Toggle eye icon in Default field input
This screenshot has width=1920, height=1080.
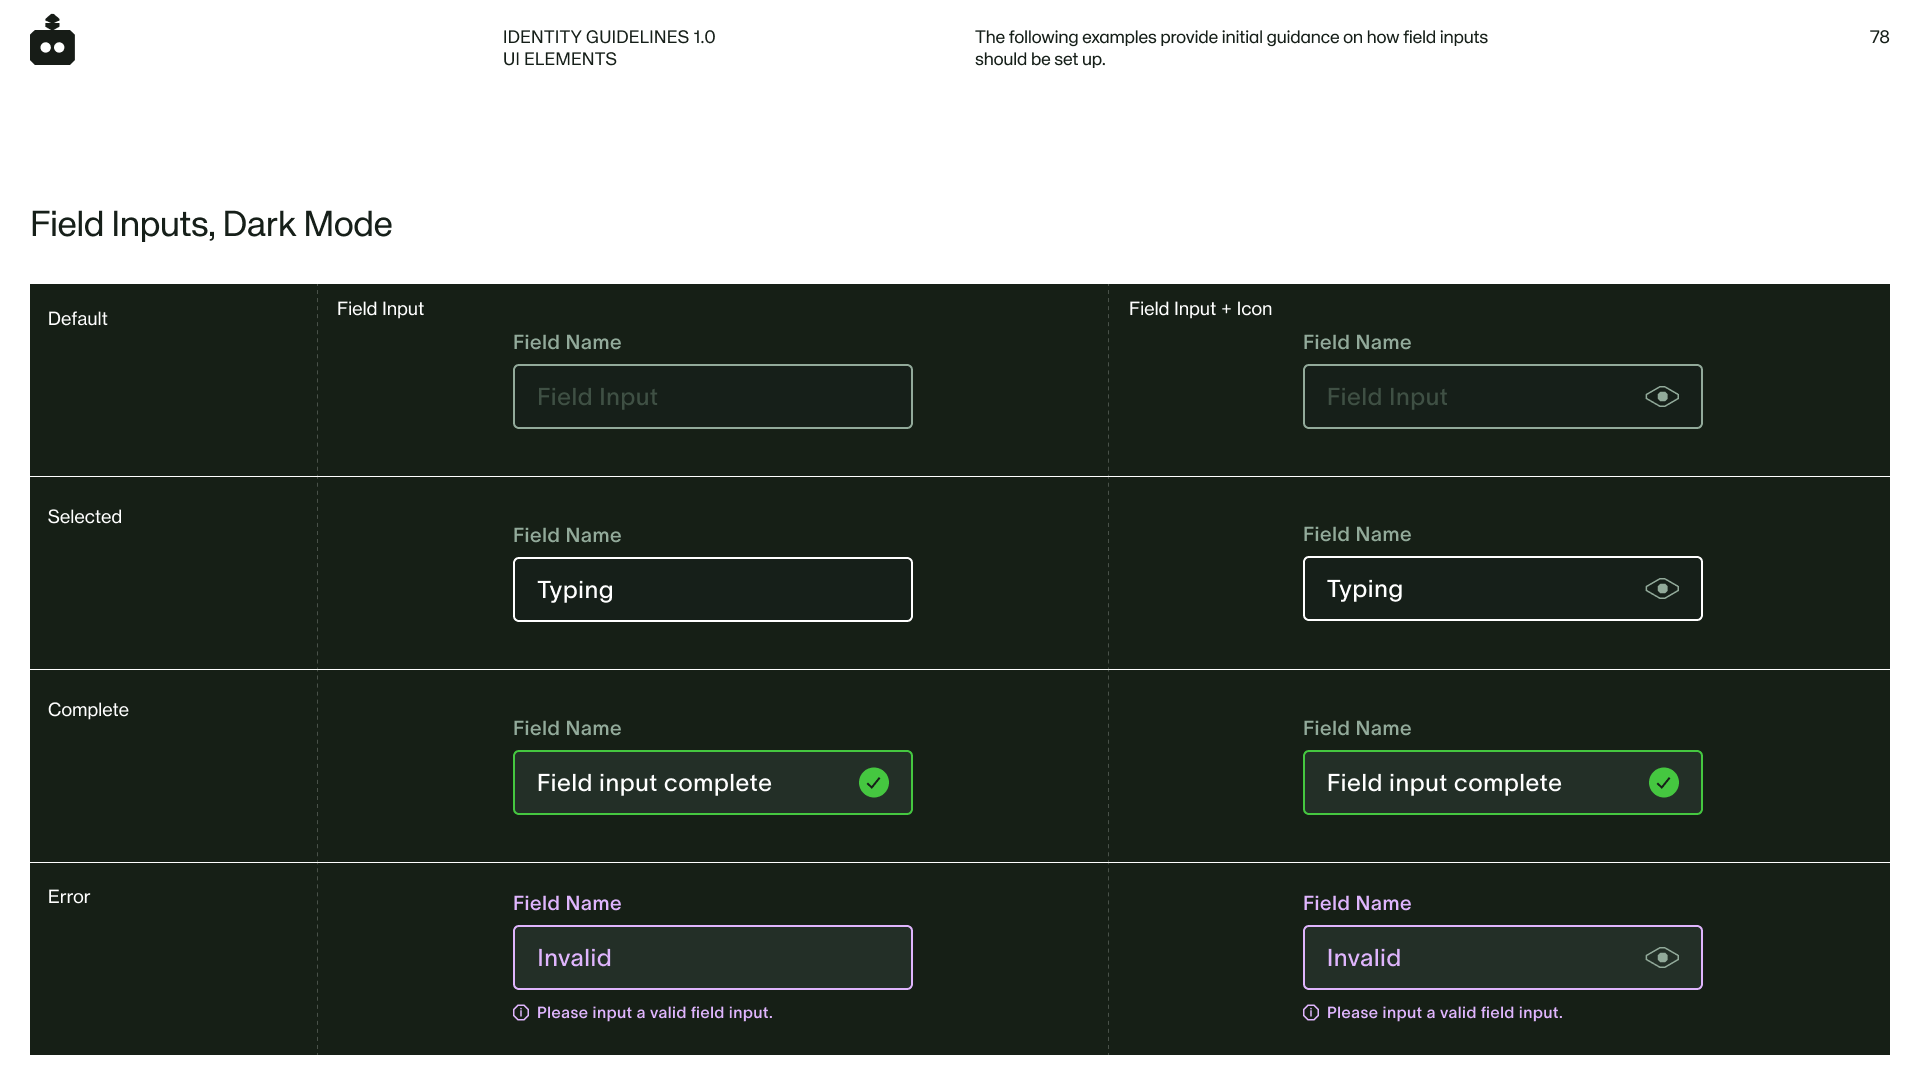pos(1662,397)
